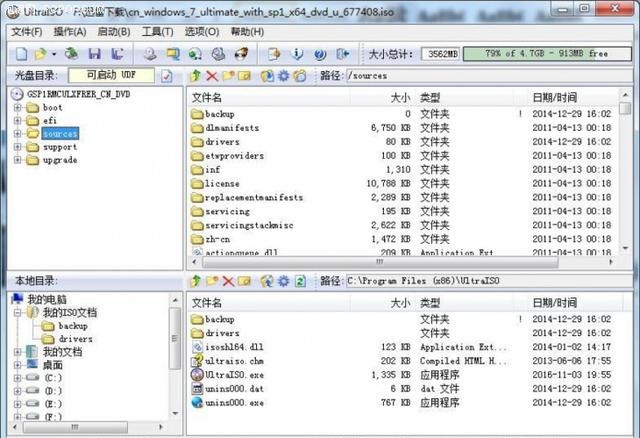
Task: Expand the (C:) drive tree node
Action: pyautogui.click(x=18, y=378)
